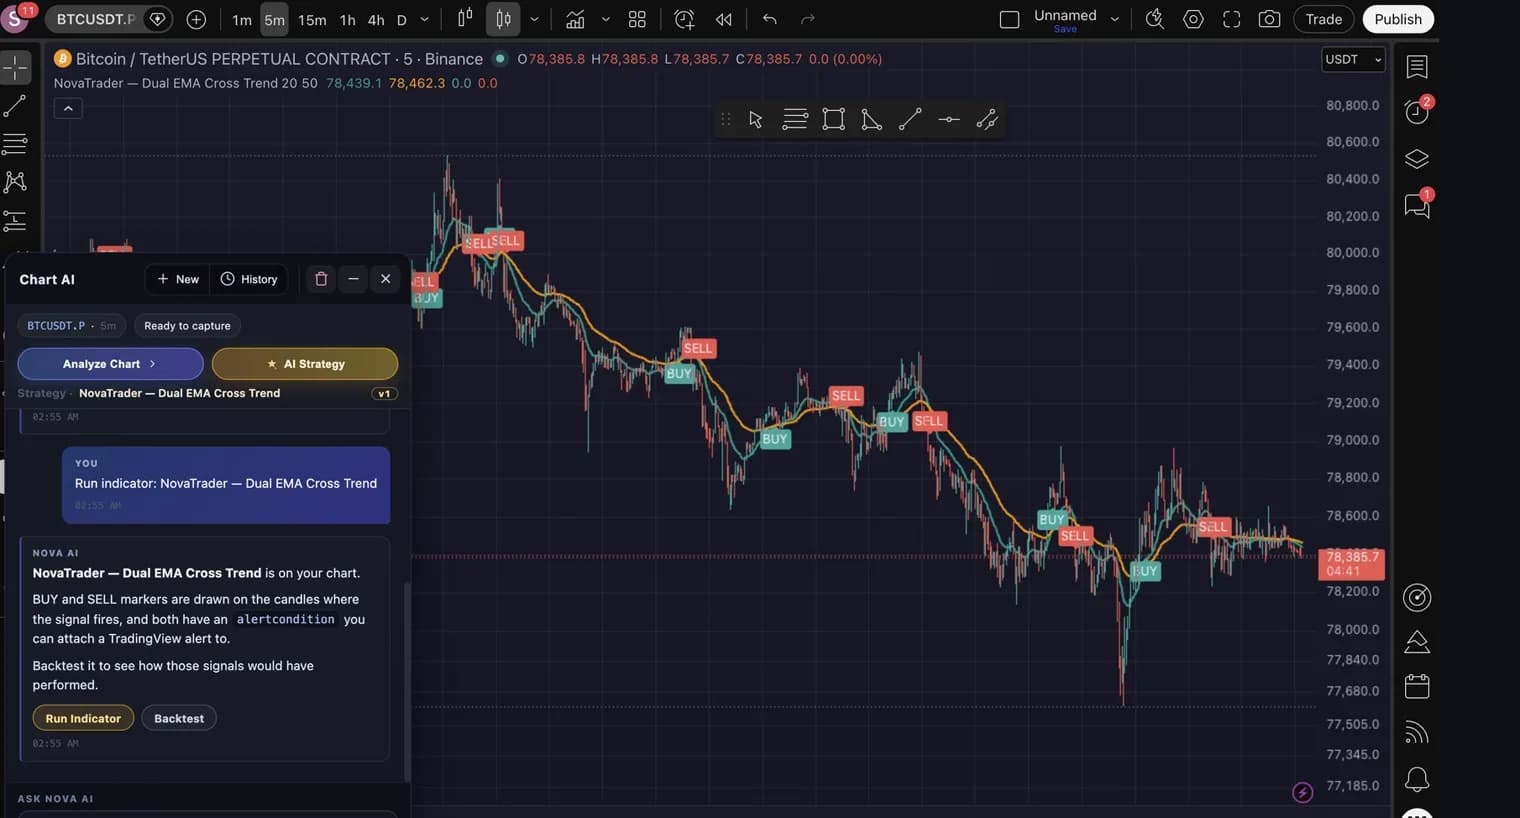Switch to the 4h timeframe
The image size is (1520, 818).
[x=376, y=20]
